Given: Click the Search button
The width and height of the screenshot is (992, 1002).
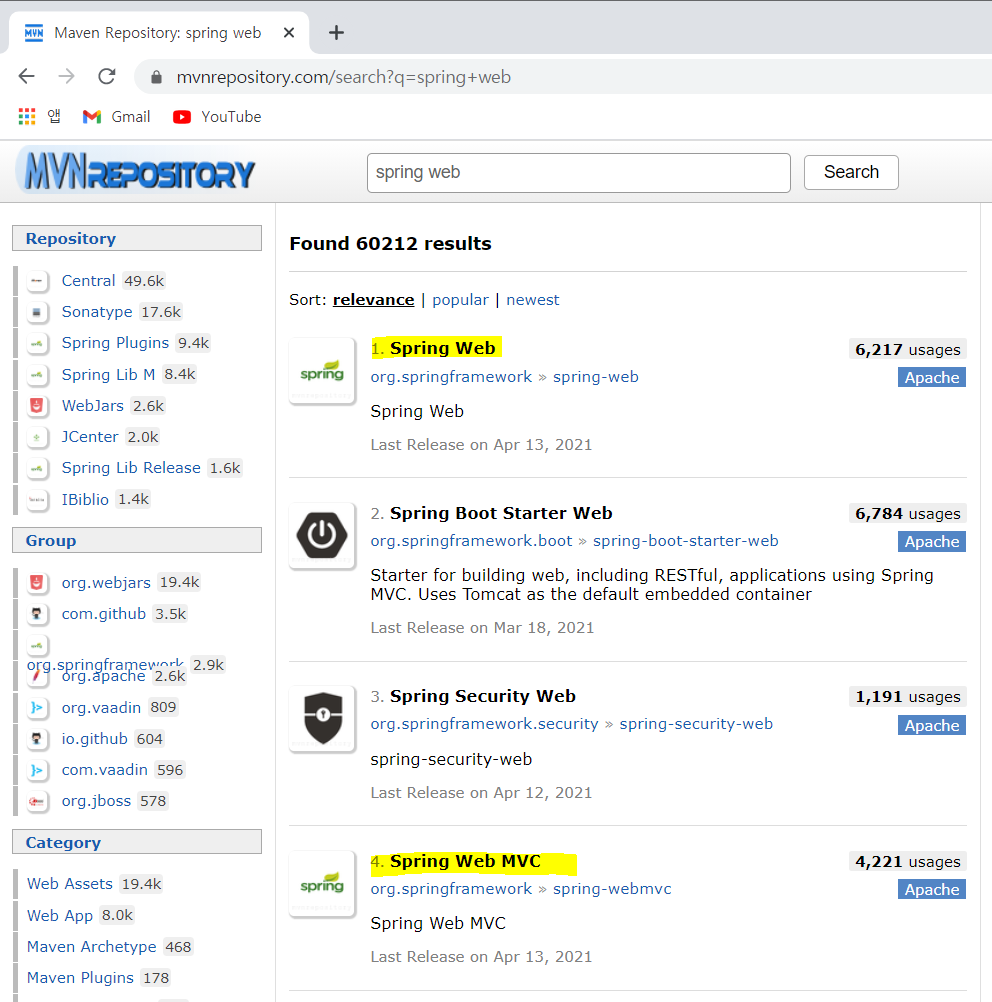Looking at the screenshot, I should 851,173.
